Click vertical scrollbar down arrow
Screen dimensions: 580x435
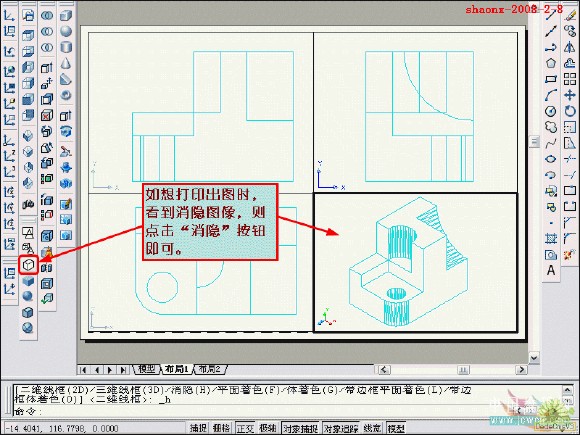tap(534, 358)
